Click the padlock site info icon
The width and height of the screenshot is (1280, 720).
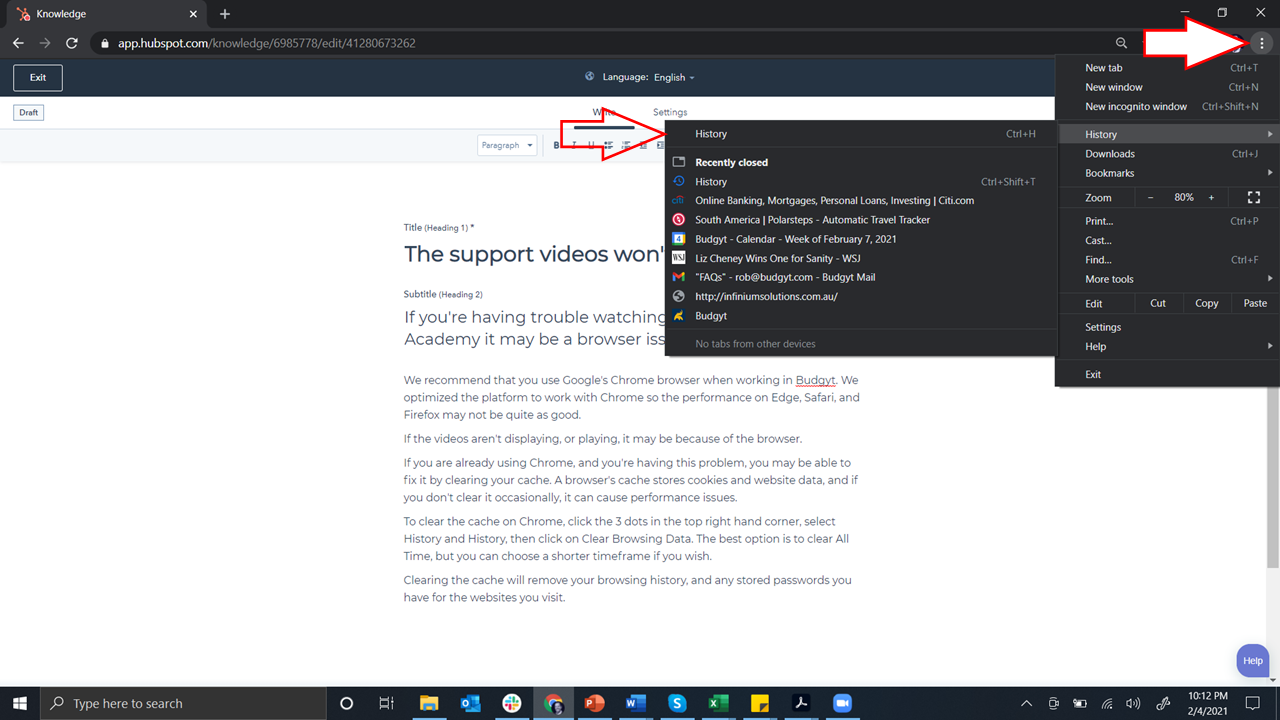point(105,44)
